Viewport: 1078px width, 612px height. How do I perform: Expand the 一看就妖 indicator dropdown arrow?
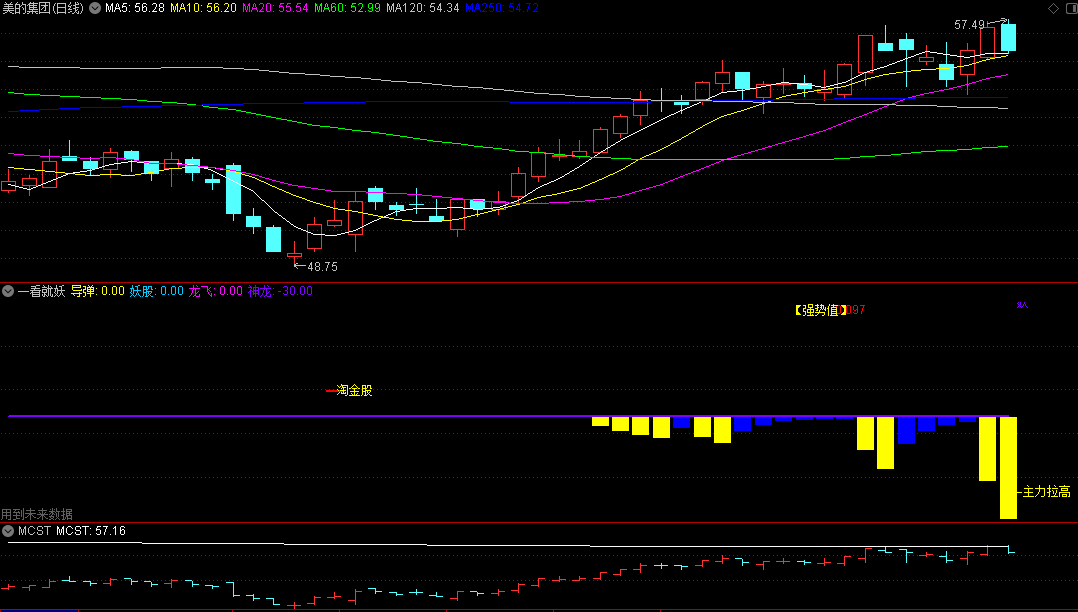[8, 291]
